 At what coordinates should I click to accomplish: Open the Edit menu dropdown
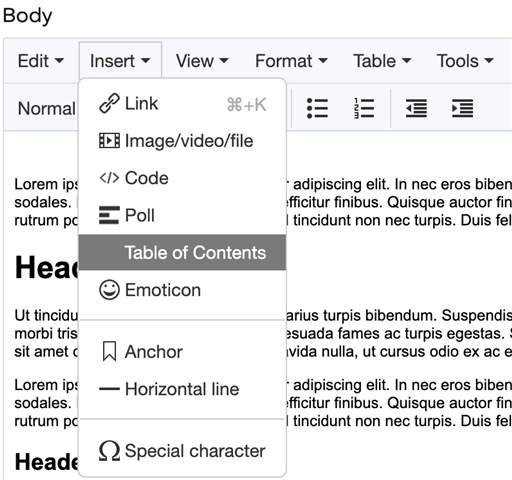coord(41,61)
